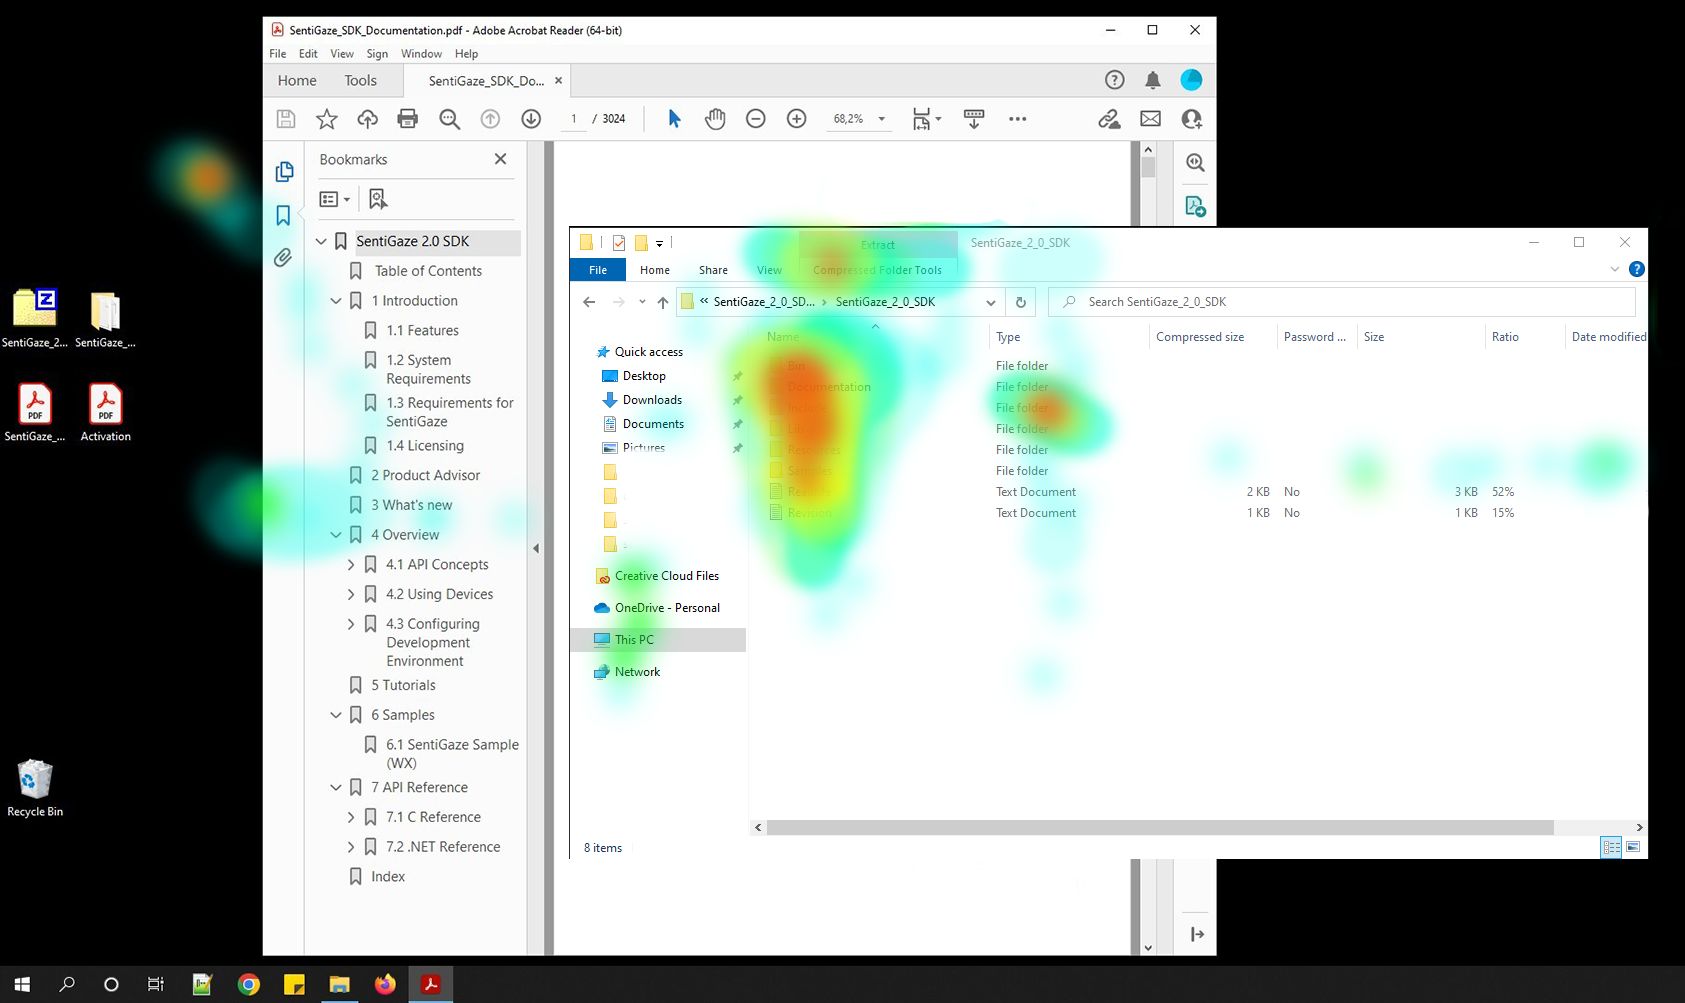
Task: Open the blue File tab in Explorer
Action: coord(598,270)
